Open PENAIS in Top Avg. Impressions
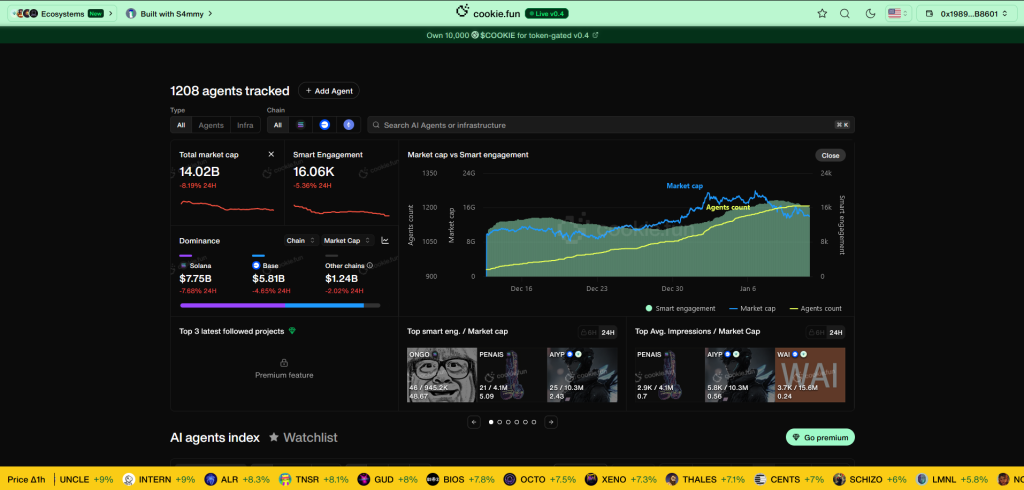The image size is (1024, 490). pyautogui.click(x=670, y=375)
